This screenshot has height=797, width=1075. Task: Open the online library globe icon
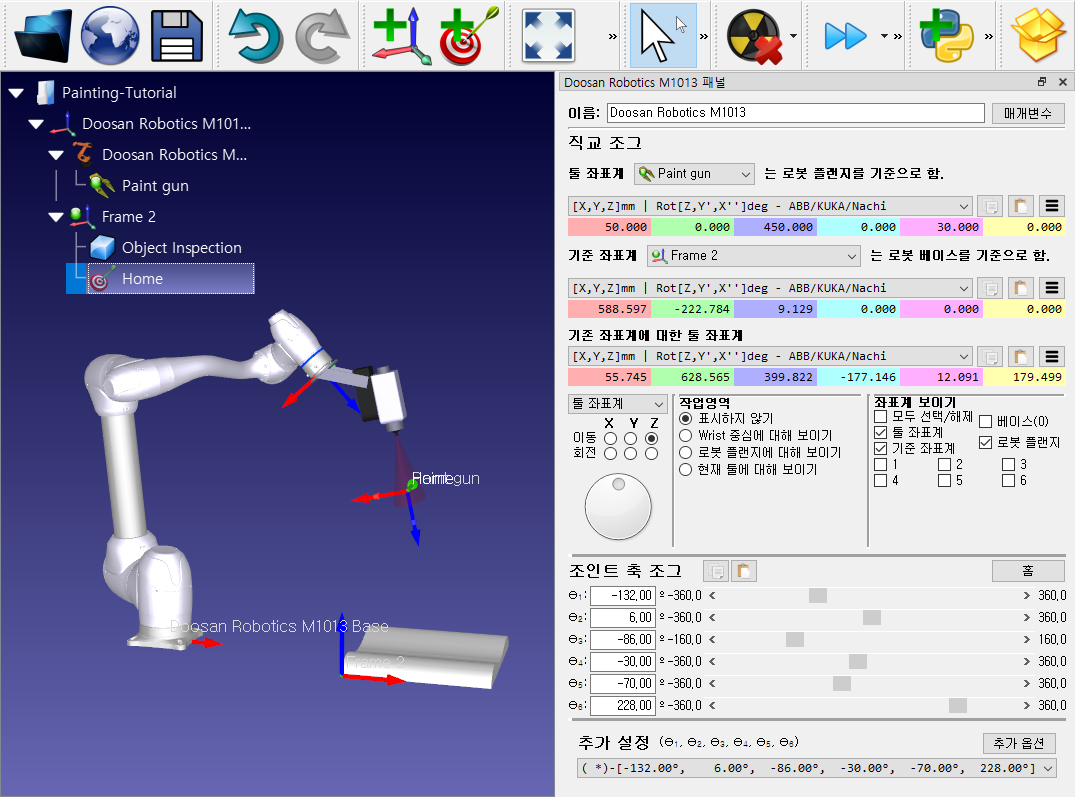click(110, 35)
